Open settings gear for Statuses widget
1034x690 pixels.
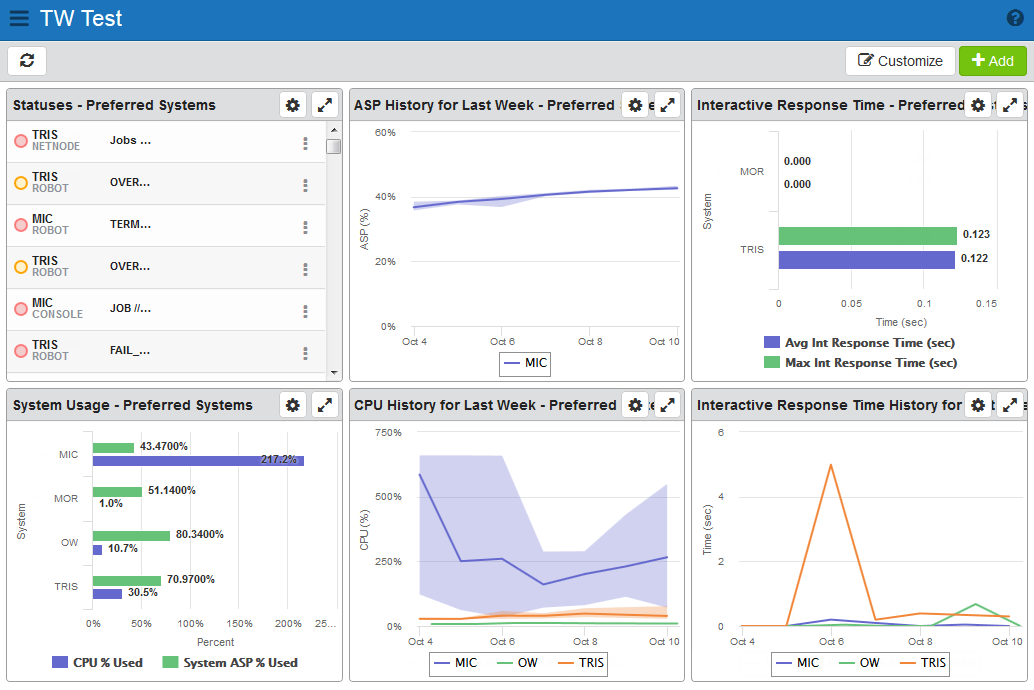pos(293,105)
